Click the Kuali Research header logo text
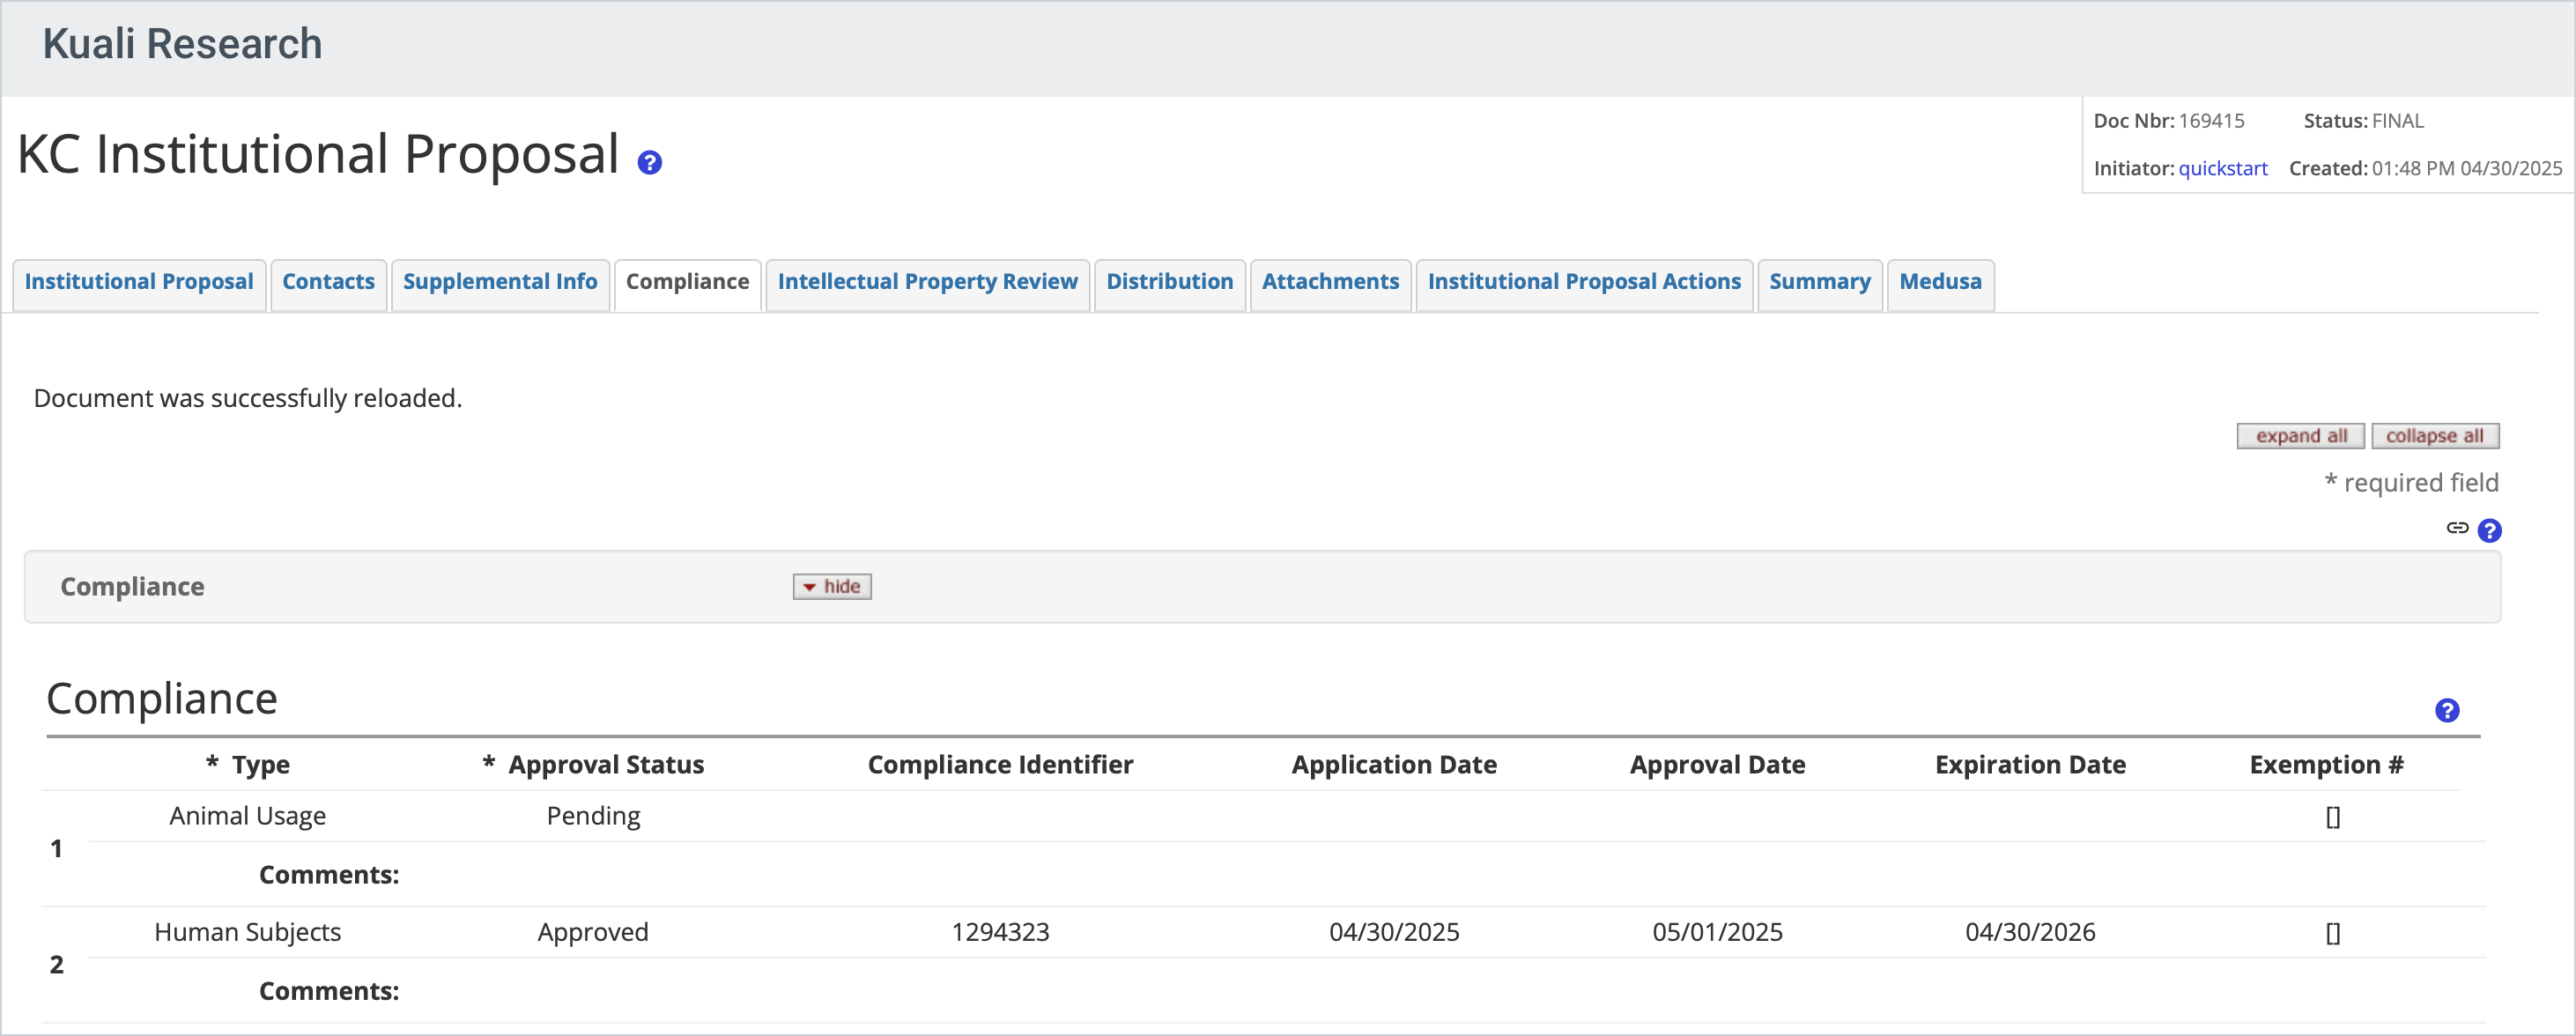This screenshot has width=2576, height=1036. 182,44
